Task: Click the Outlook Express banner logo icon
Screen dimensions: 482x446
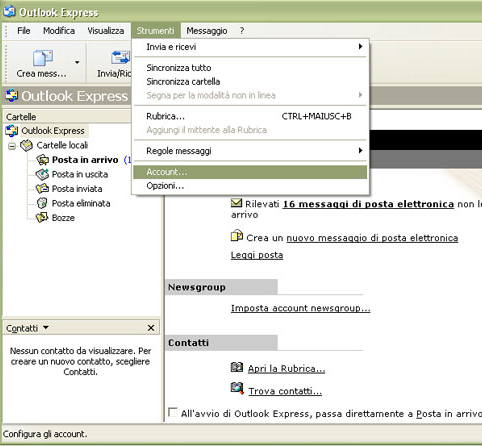Action: 12,96
